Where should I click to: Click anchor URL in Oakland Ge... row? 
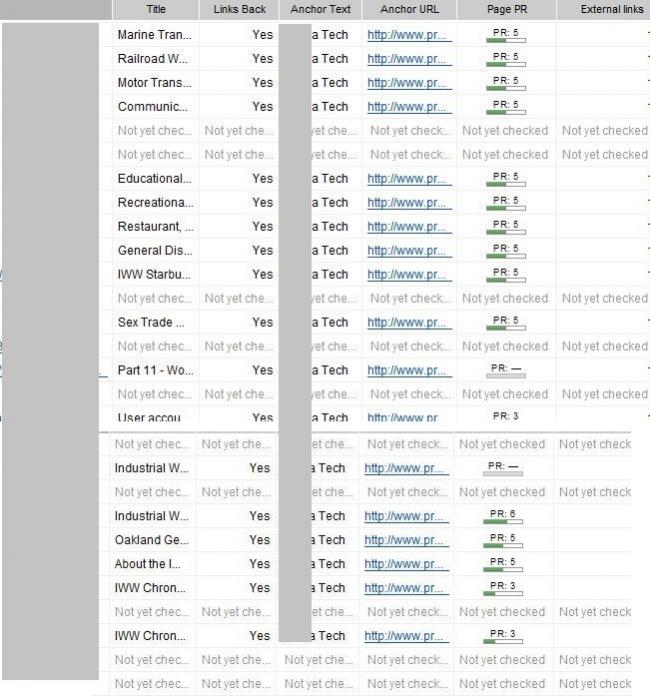(x=406, y=540)
